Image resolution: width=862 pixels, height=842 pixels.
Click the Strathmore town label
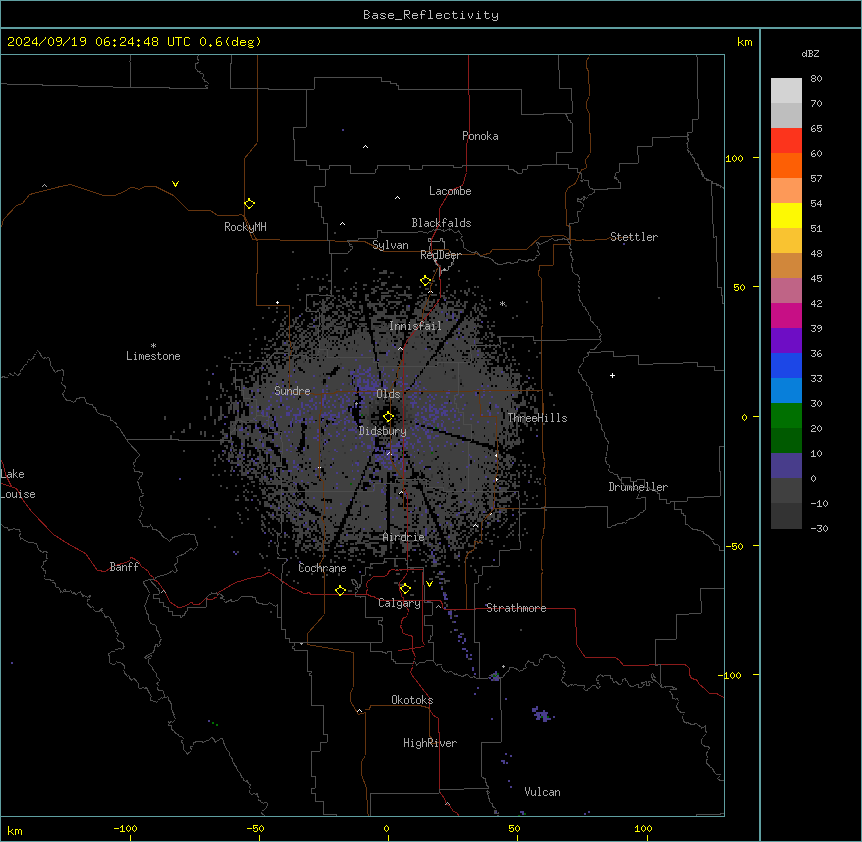[x=516, y=608]
